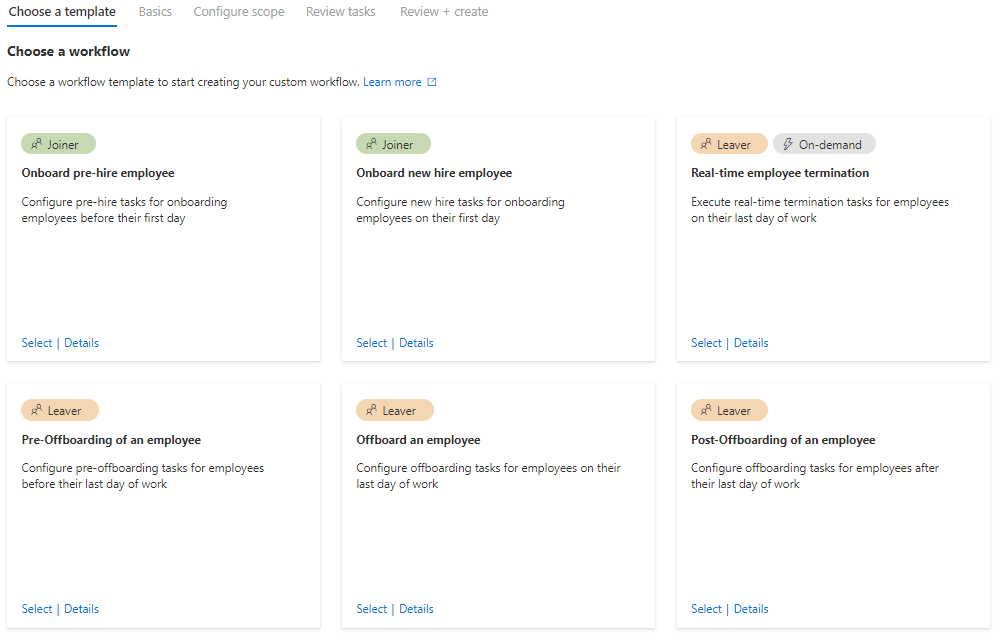Viewport: 1007px width, 638px height.
Task: Select the Offboard an employee template
Action: coord(371,609)
